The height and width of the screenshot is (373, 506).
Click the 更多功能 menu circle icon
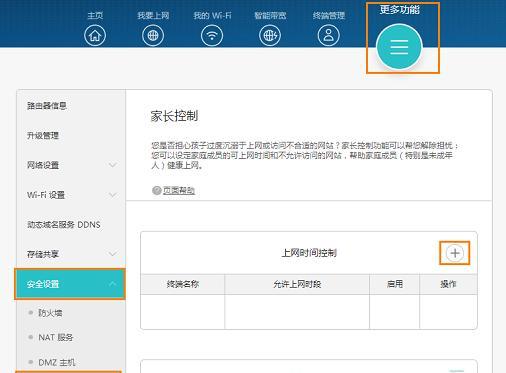(399, 47)
